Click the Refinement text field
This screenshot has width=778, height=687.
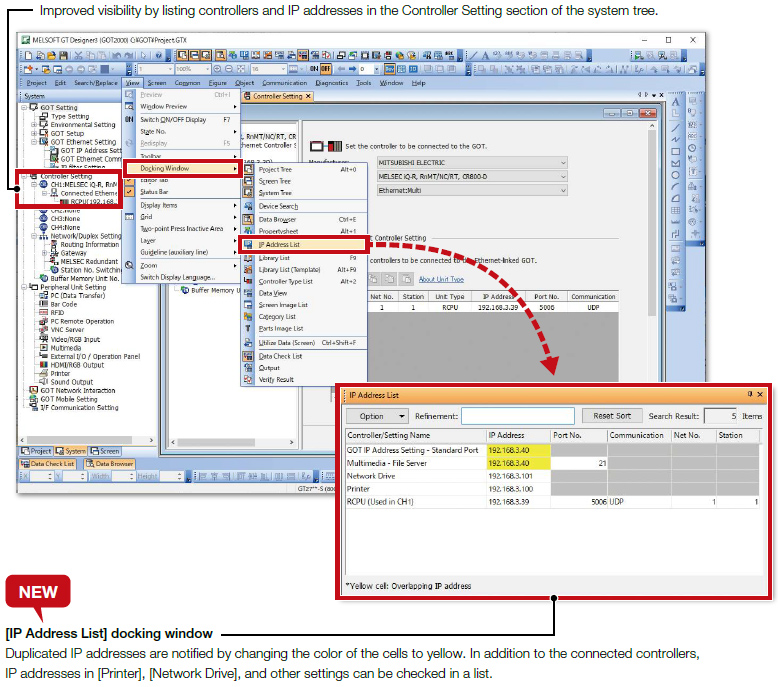[x=517, y=416]
